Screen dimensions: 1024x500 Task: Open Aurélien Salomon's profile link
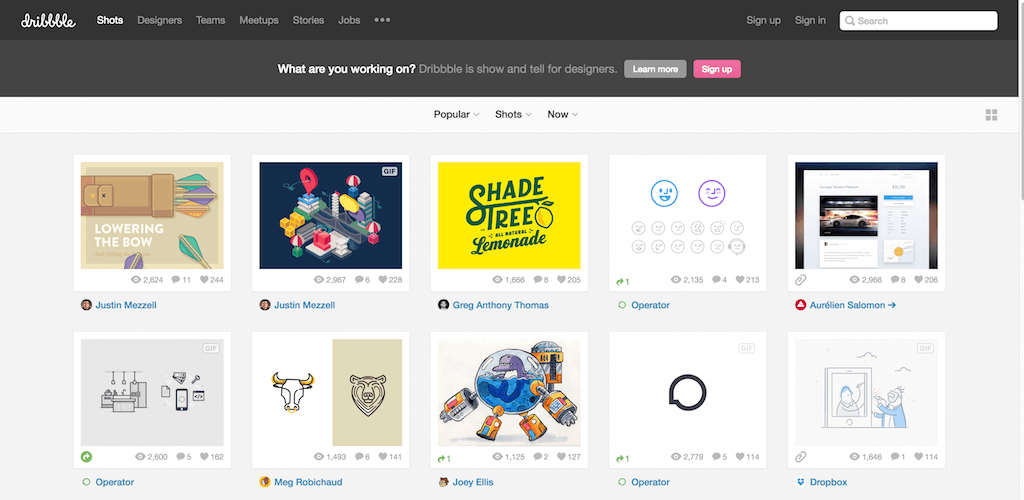[852, 305]
